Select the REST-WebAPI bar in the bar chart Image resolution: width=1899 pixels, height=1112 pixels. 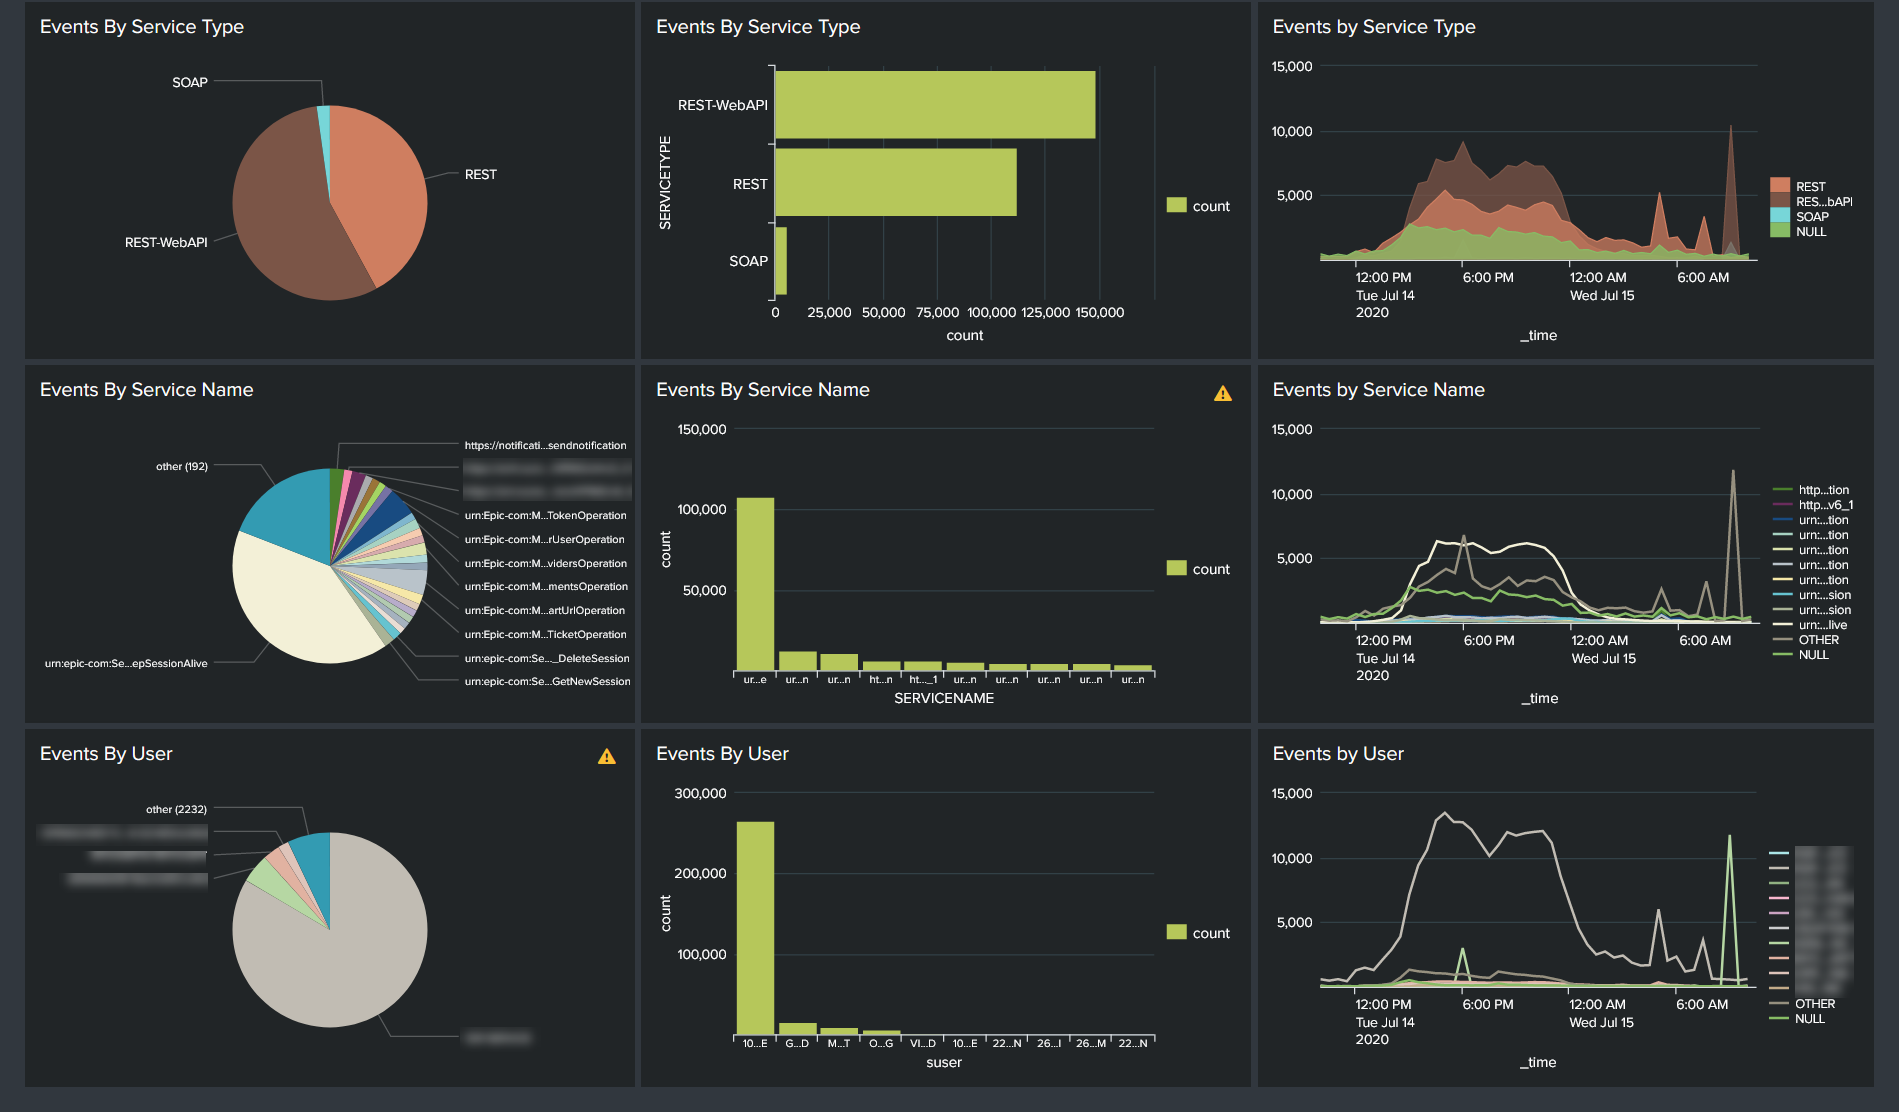[x=934, y=105]
